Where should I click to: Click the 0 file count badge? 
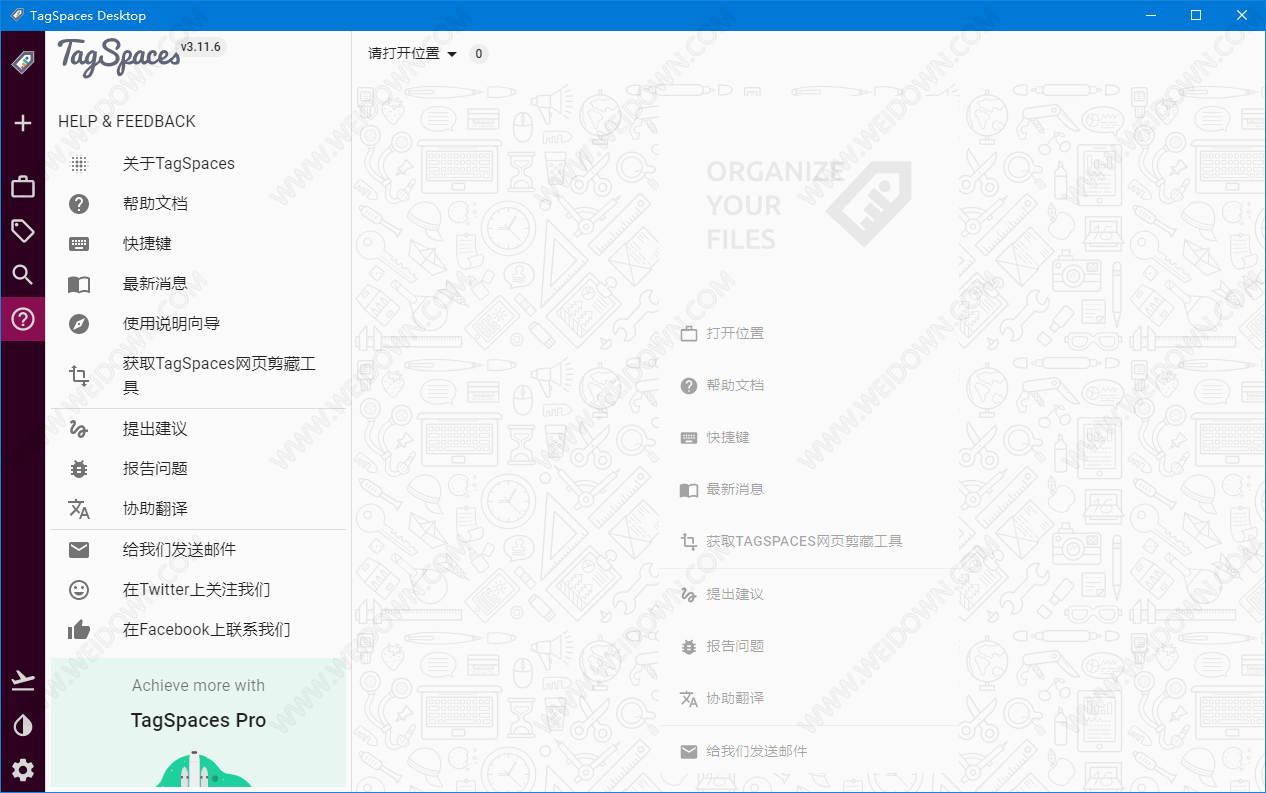click(479, 54)
